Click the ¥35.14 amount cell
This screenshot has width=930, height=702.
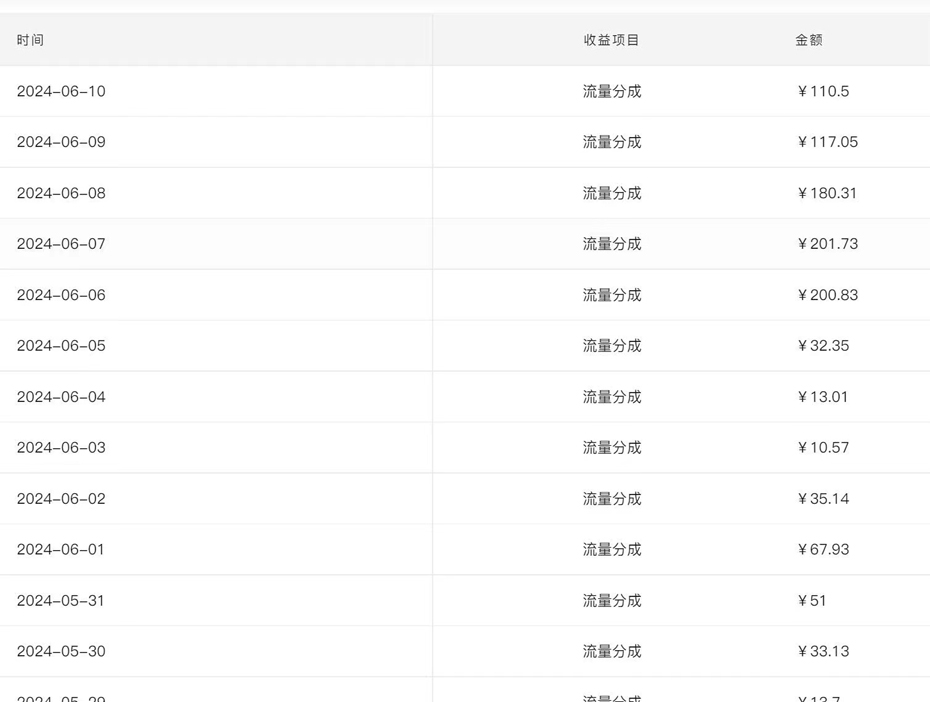click(x=823, y=498)
